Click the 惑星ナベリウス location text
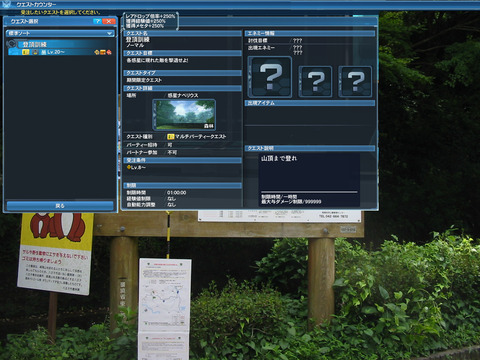The height and width of the screenshot is (360, 480). [x=183, y=95]
